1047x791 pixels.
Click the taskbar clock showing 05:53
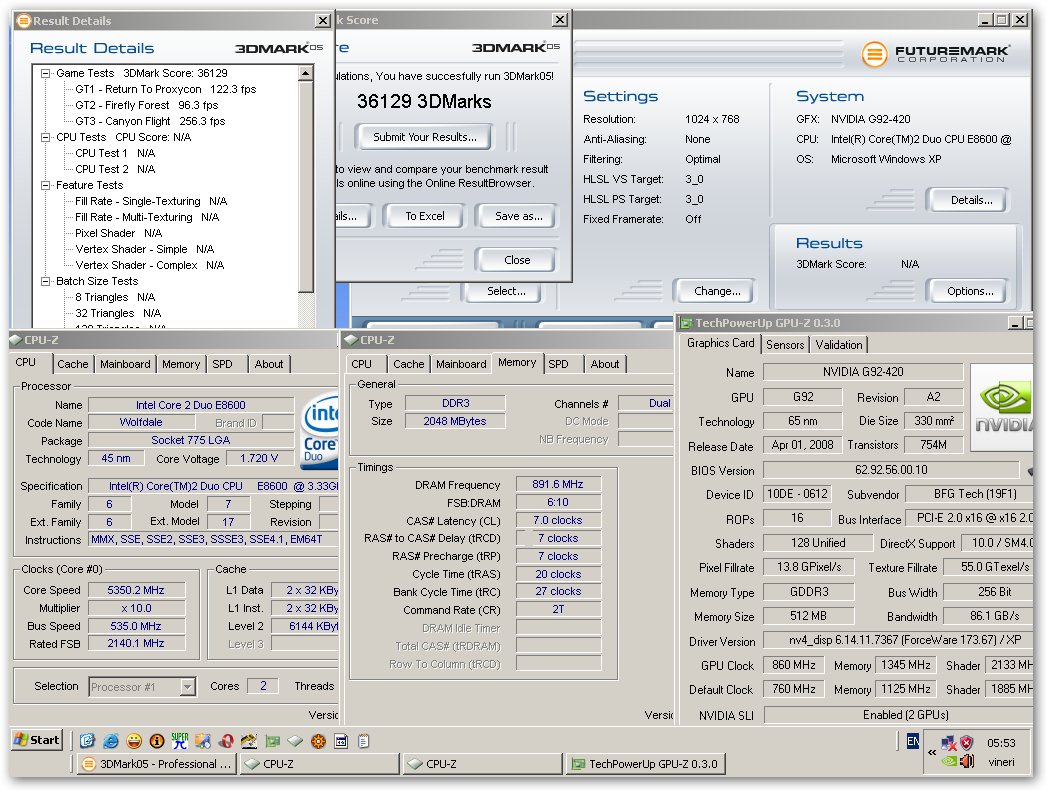point(1000,743)
